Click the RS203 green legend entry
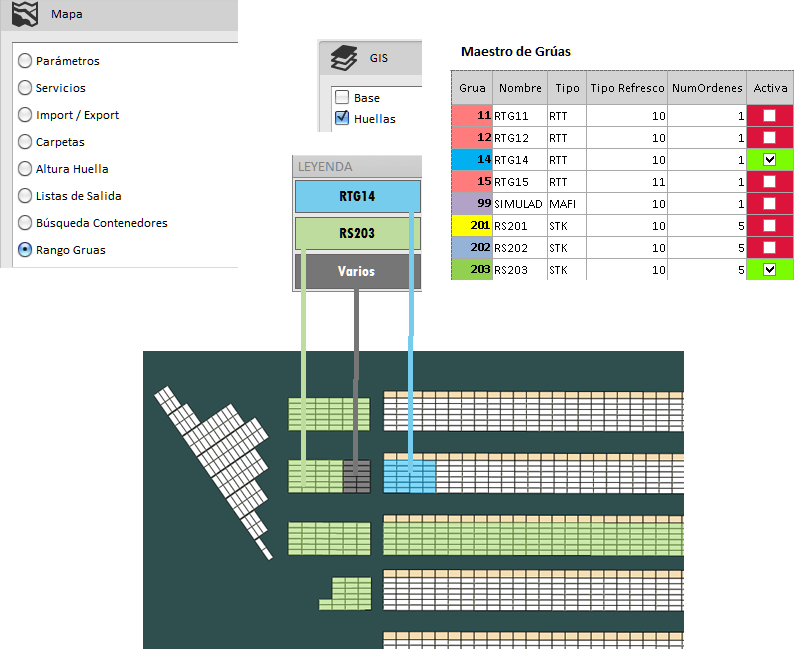 357,234
